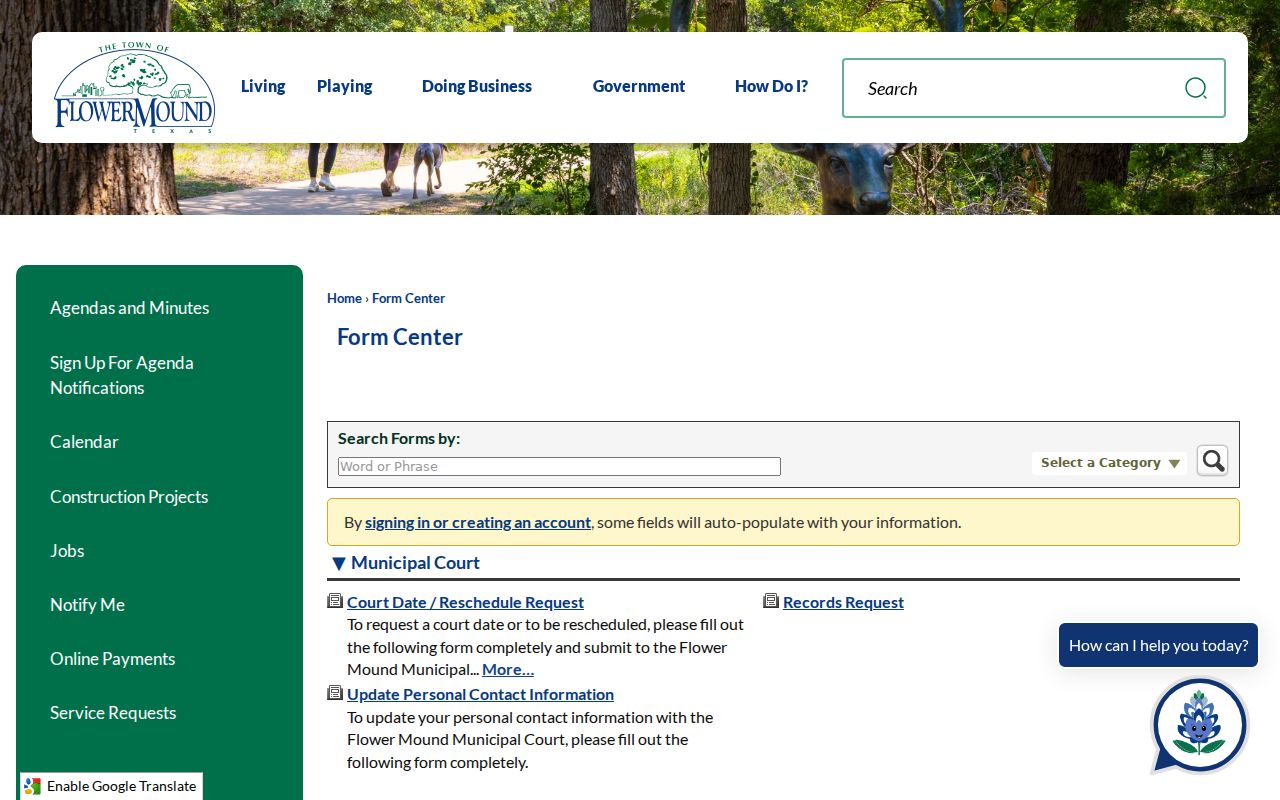The width and height of the screenshot is (1280, 800).
Task: Click the Municipal Court heading text
Action: [415, 563]
